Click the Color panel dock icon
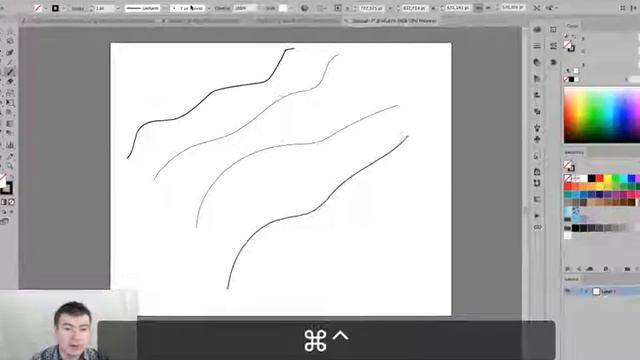This screenshot has width=640, height=360. [x=537, y=29]
